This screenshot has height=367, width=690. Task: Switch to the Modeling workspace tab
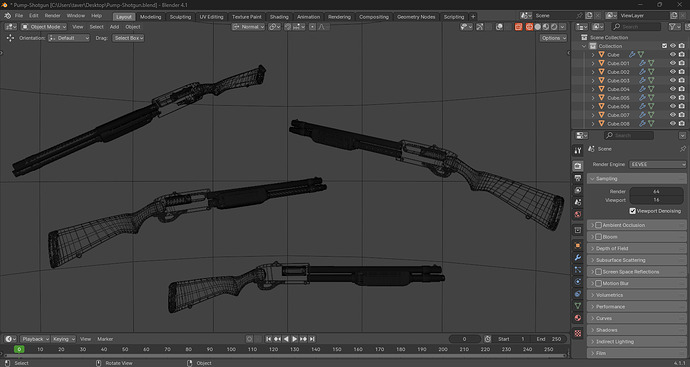150,17
